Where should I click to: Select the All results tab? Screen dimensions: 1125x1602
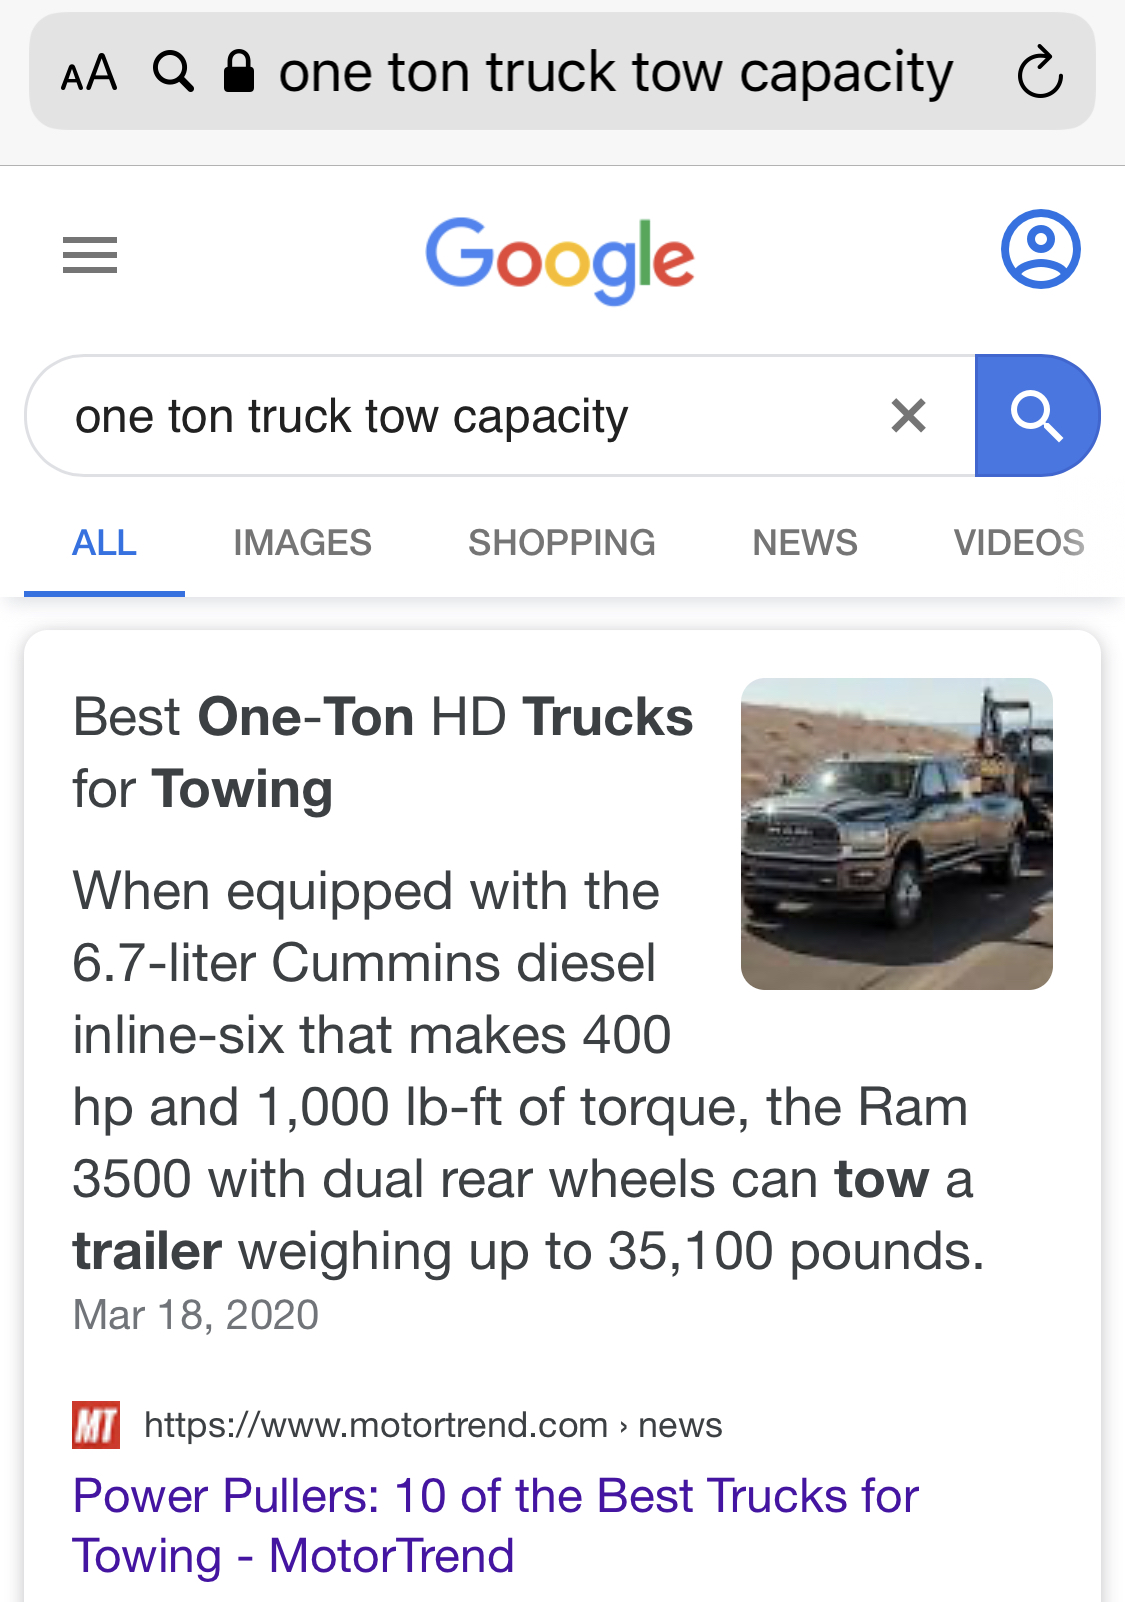[x=104, y=543]
